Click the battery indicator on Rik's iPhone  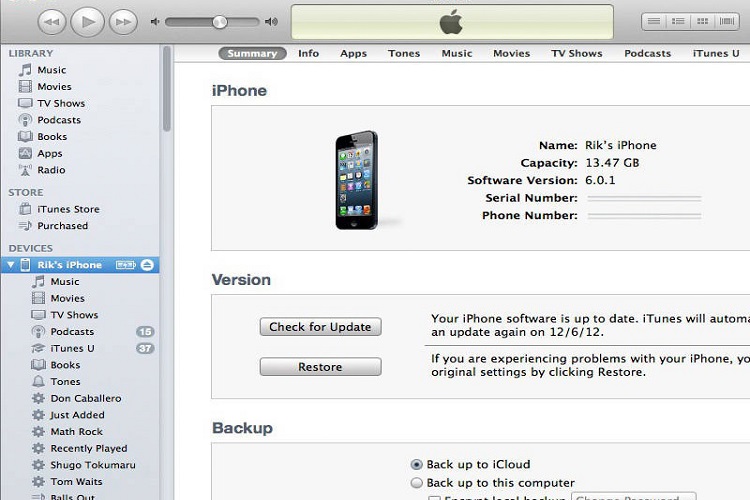[126, 265]
